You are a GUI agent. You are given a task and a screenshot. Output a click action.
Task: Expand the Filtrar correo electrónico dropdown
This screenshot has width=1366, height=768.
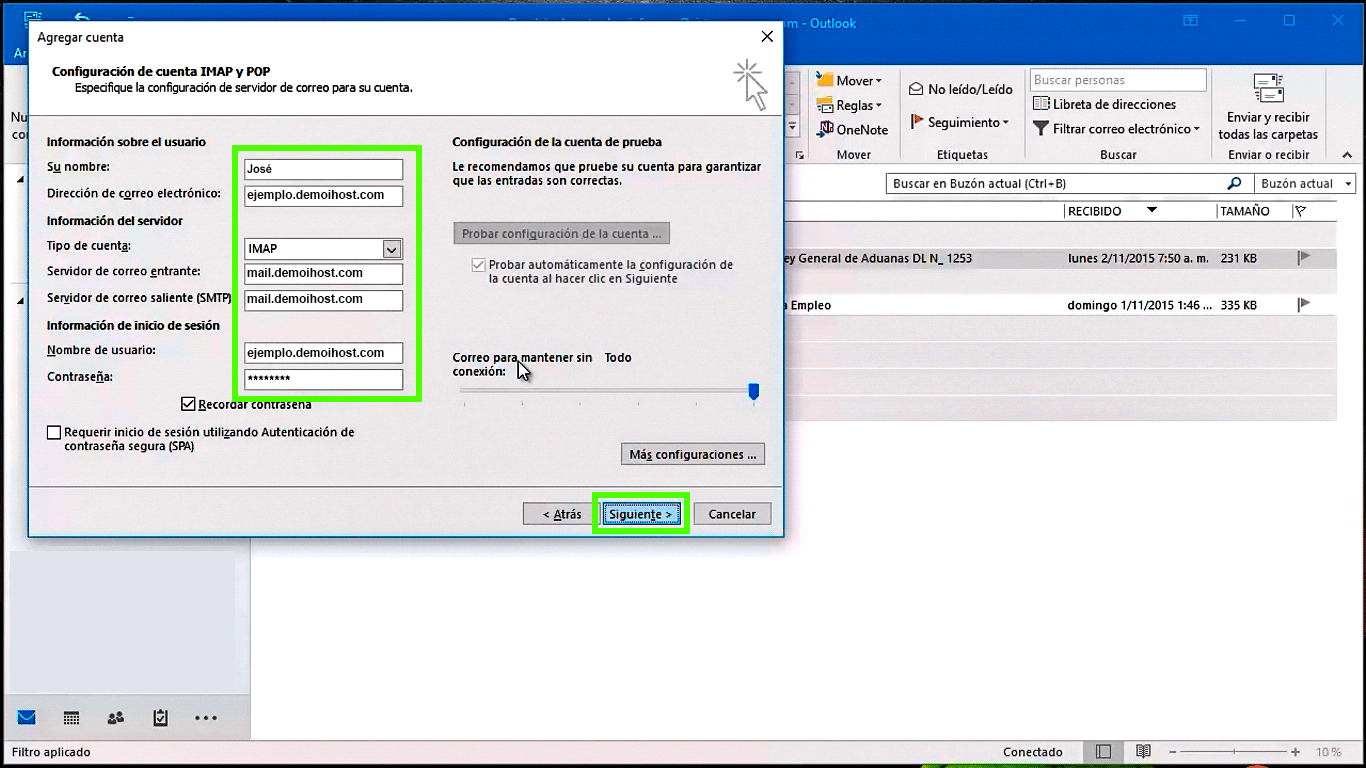(1116, 129)
